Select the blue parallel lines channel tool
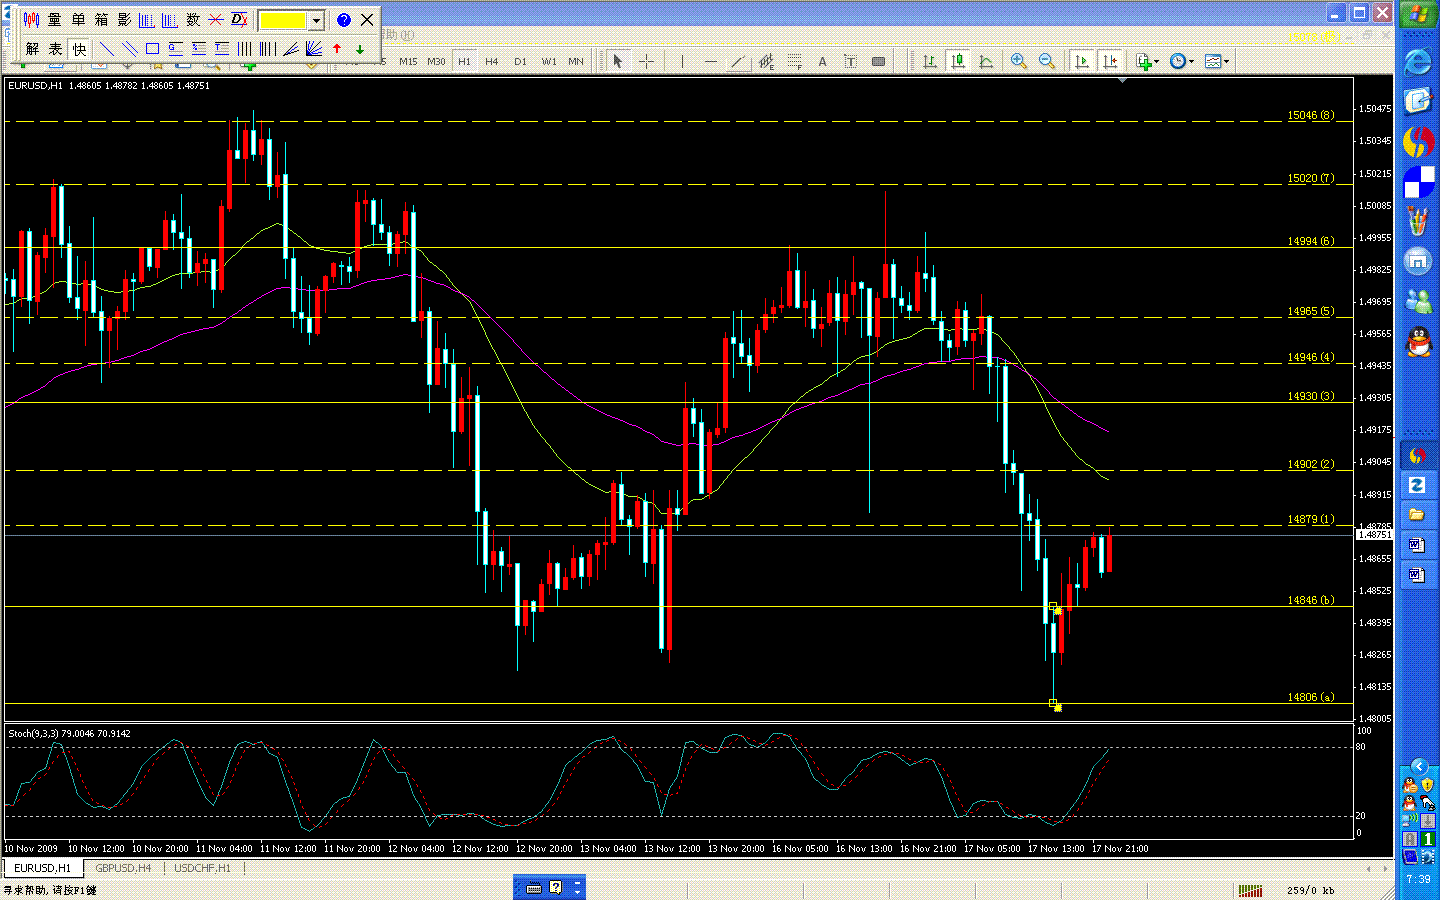Screen dimensions: 1440x900 tap(129, 48)
